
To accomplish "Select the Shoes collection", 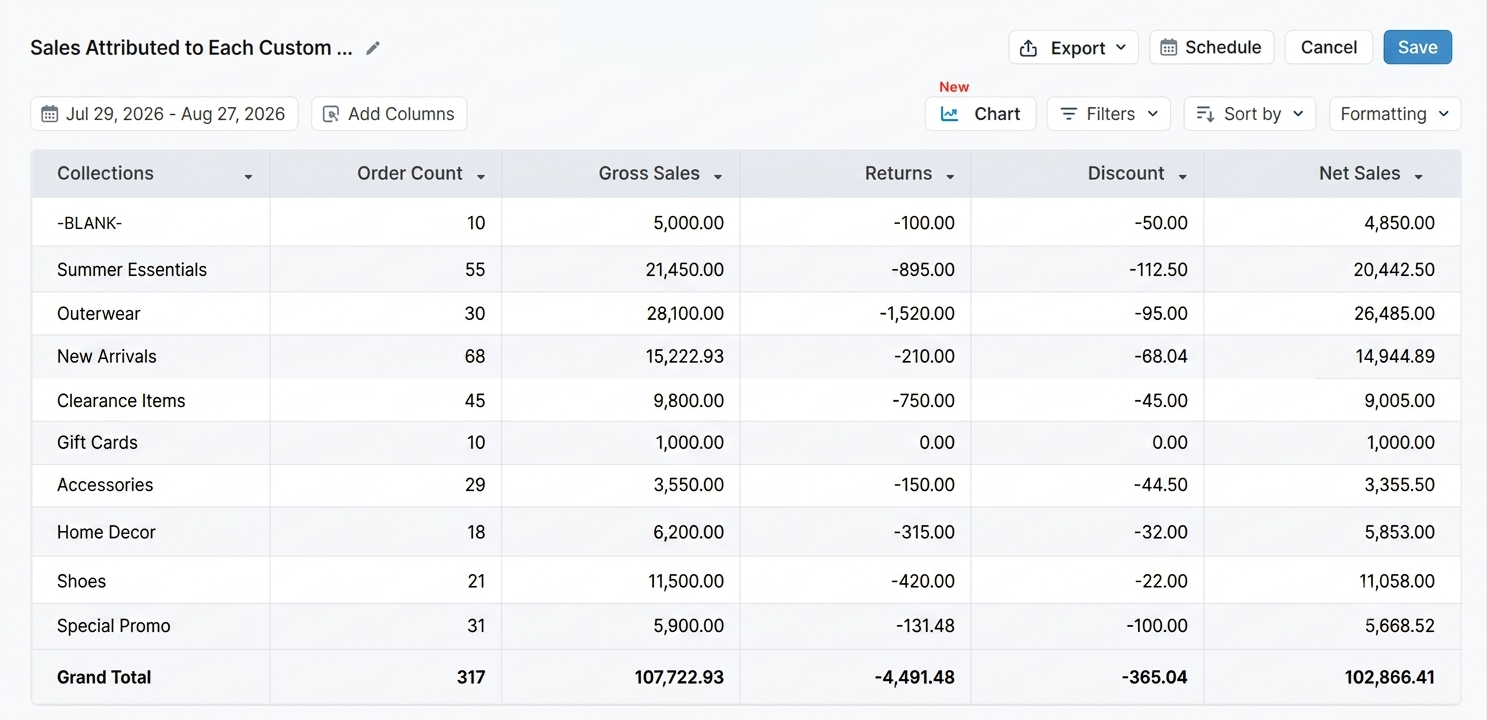I will point(81,582).
